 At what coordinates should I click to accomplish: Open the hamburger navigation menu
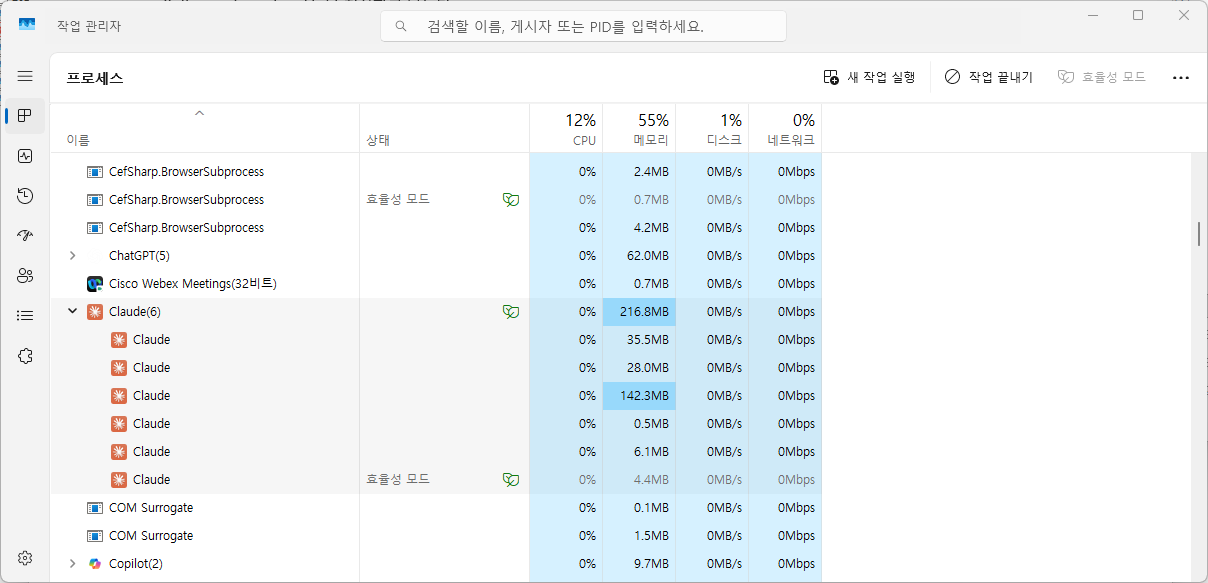pyautogui.click(x=26, y=76)
